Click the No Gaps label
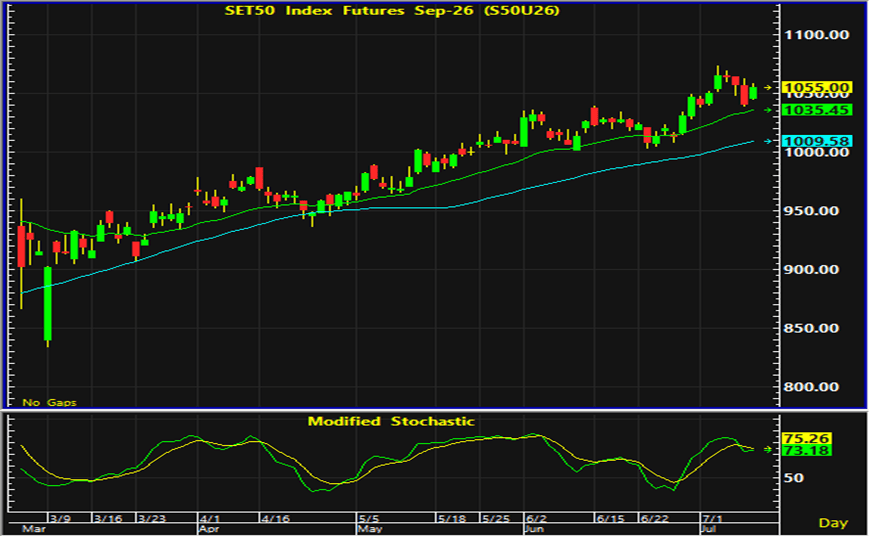This screenshot has height=537, width=870. click(x=49, y=402)
